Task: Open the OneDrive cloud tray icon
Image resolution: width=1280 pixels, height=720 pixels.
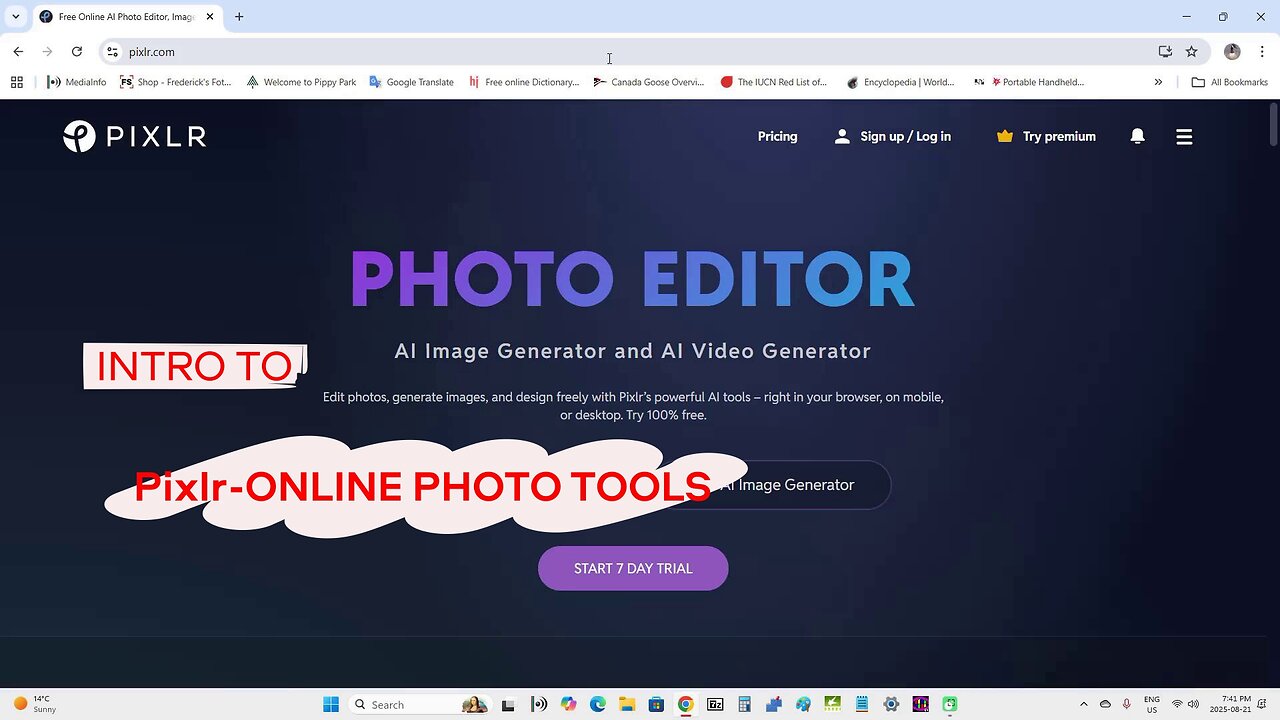Action: (1105, 704)
